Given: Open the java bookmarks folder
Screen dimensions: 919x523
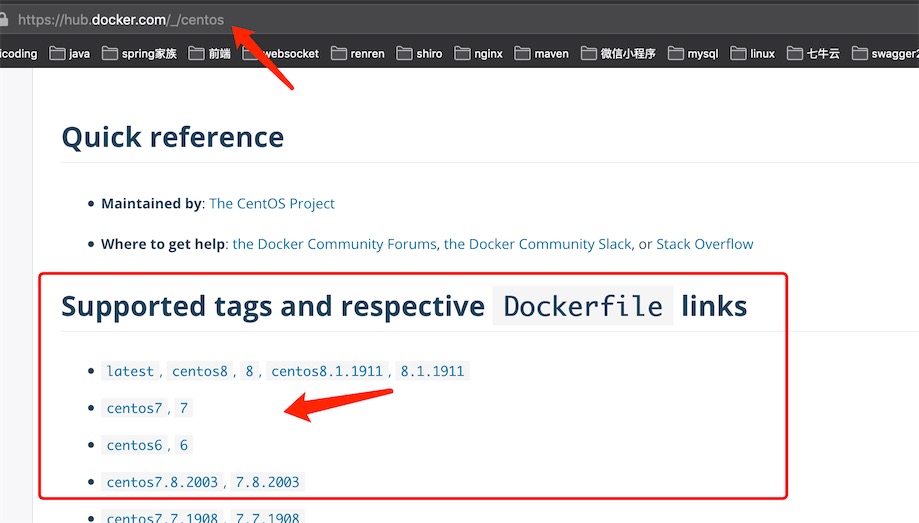Looking at the screenshot, I should [x=70, y=53].
